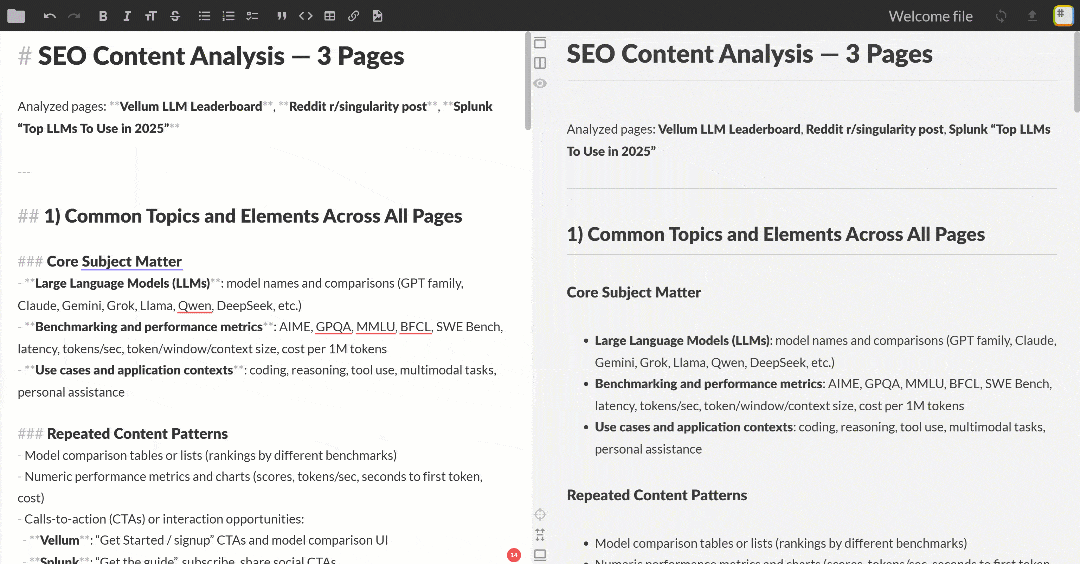Click the Welcome file title field
Image resolution: width=1080 pixels, height=564 pixels.
tap(930, 16)
